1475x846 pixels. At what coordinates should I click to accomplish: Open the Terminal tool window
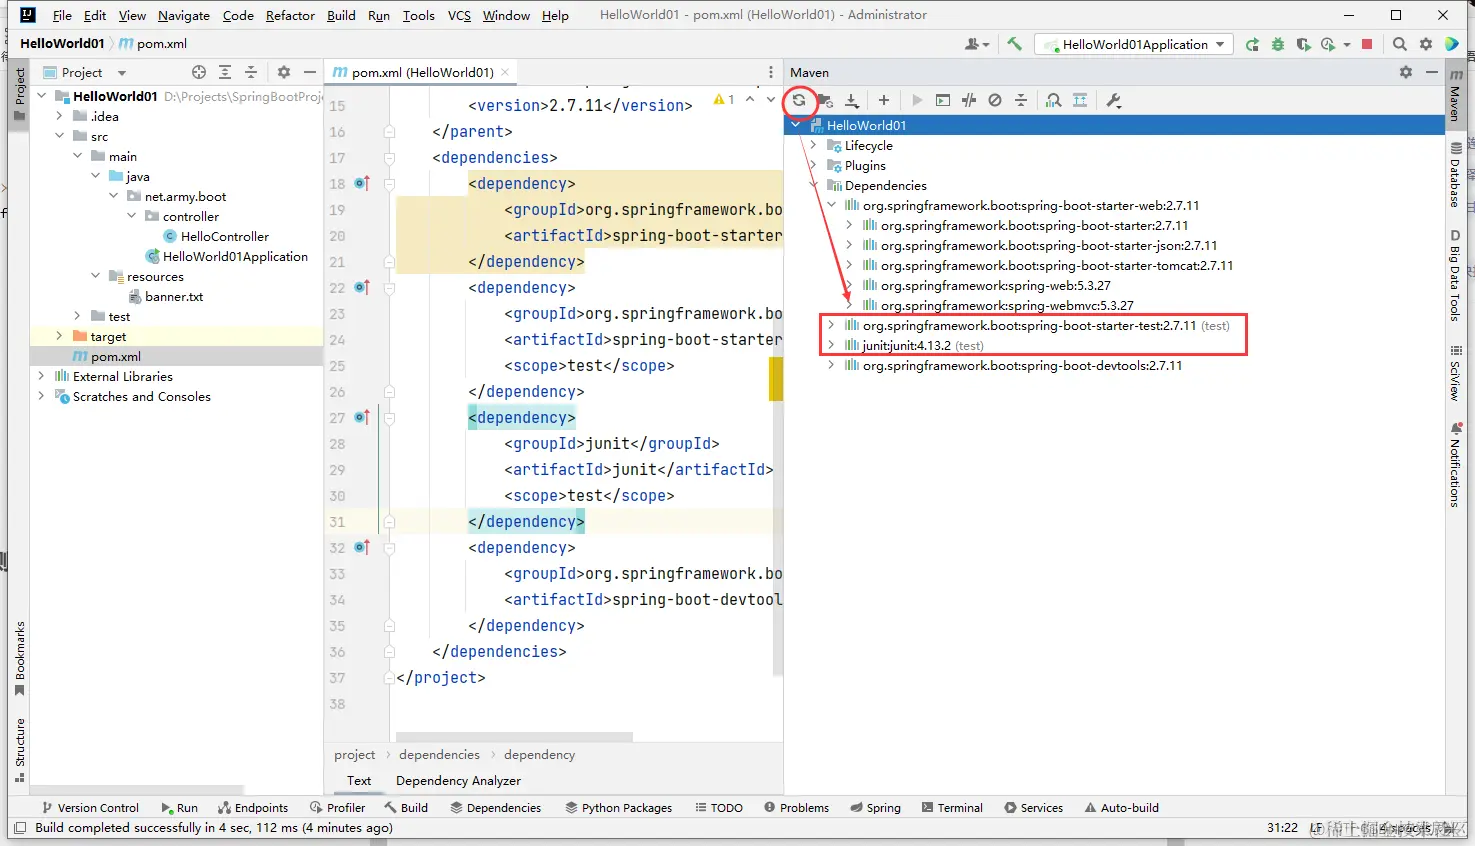[x=952, y=807]
